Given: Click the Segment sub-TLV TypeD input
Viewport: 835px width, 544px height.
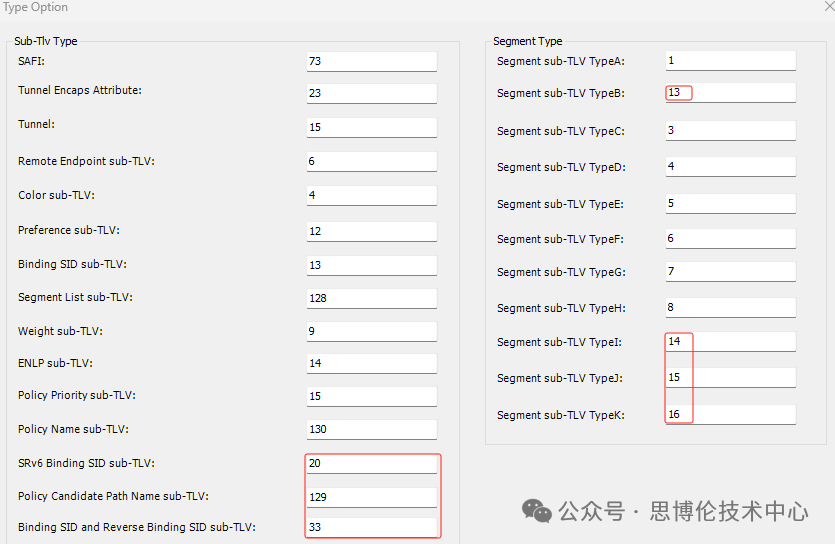Looking at the screenshot, I should (730, 166).
